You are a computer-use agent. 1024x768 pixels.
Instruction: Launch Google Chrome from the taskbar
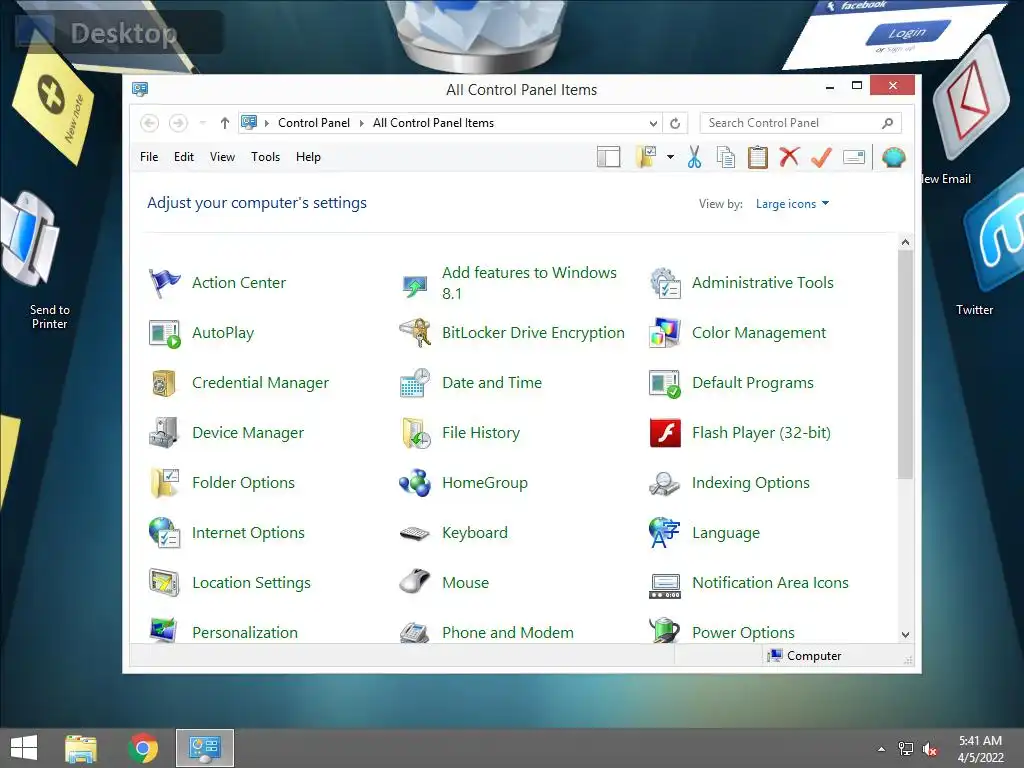click(143, 748)
